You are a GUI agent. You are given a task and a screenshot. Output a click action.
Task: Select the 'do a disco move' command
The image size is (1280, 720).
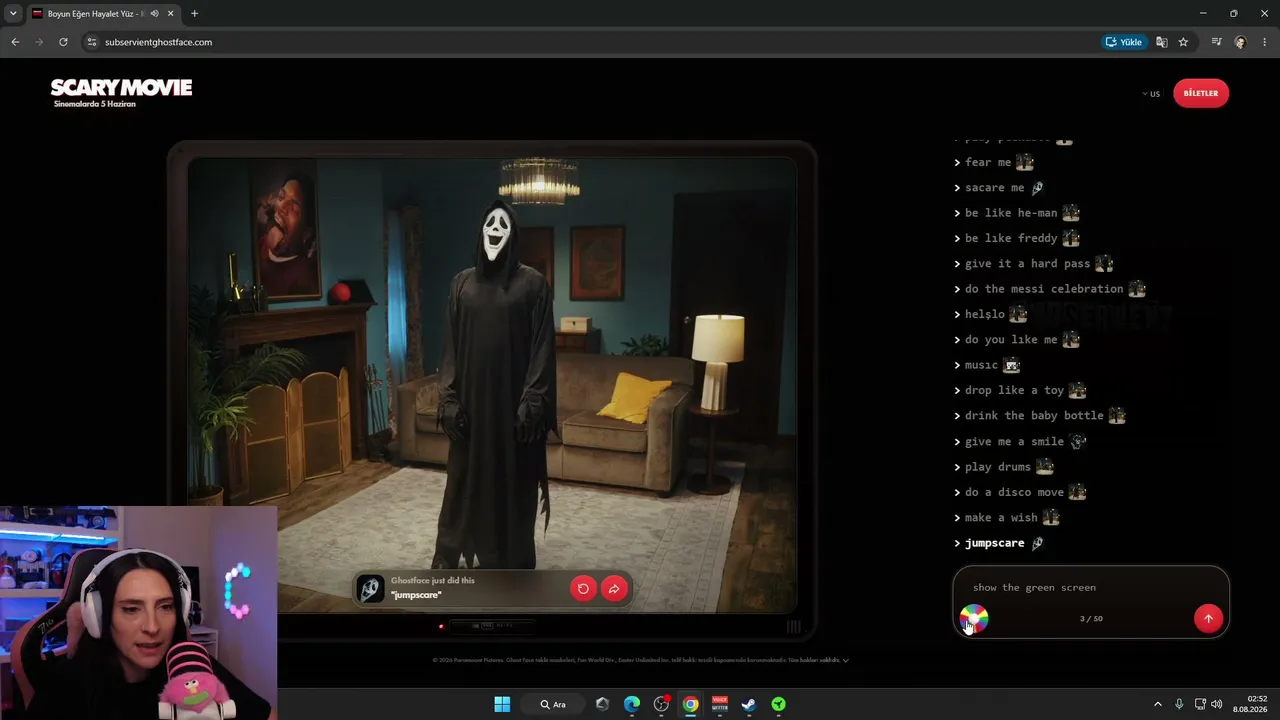coord(1014,492)
